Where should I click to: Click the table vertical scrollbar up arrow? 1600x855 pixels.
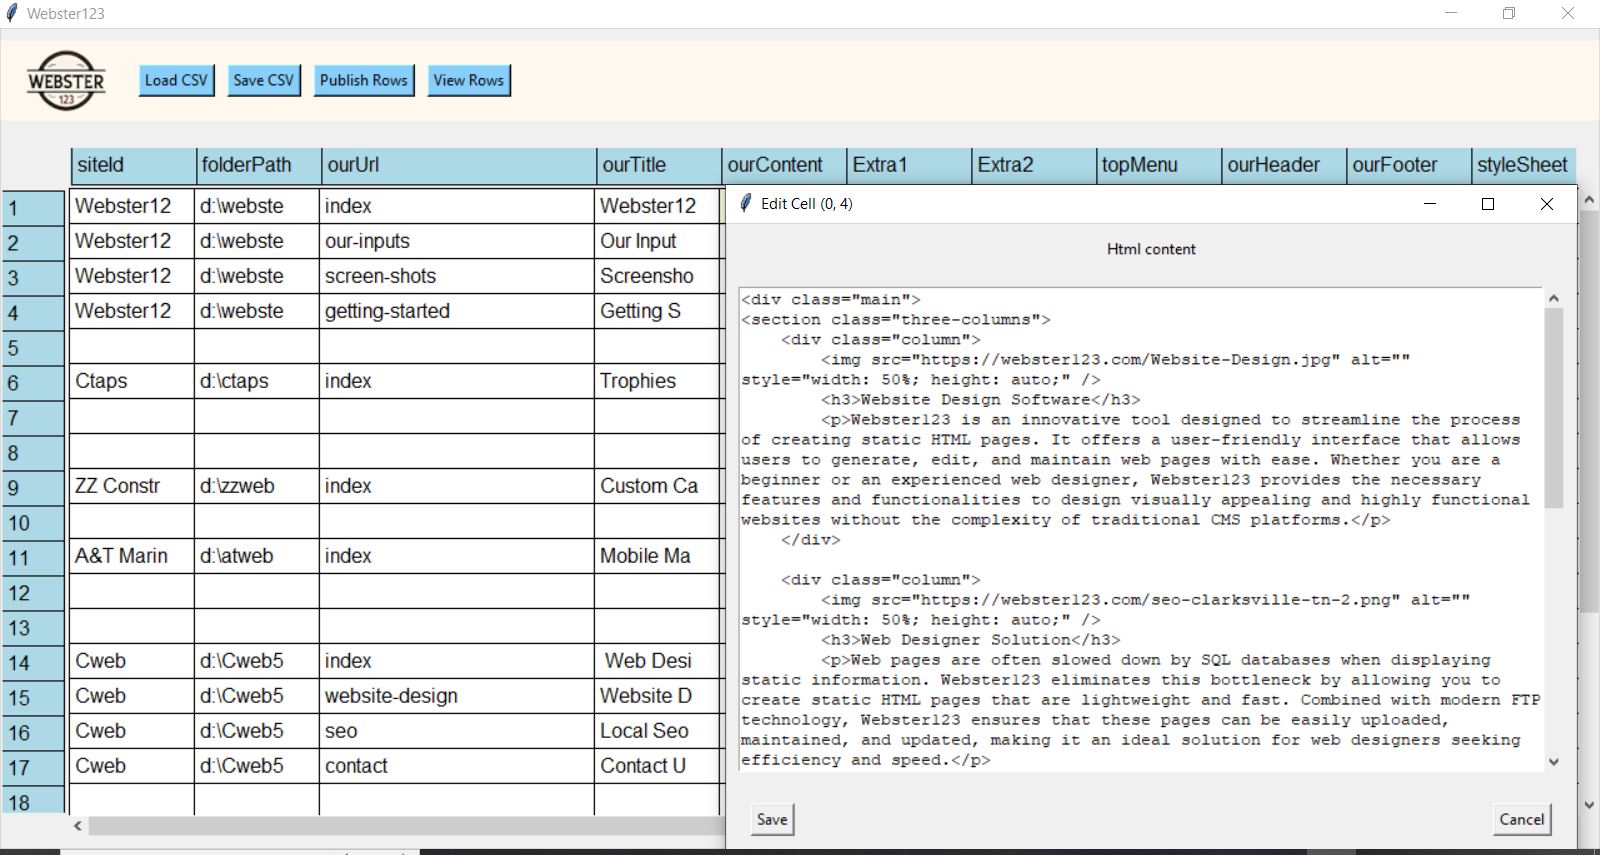pos(1589,200)
